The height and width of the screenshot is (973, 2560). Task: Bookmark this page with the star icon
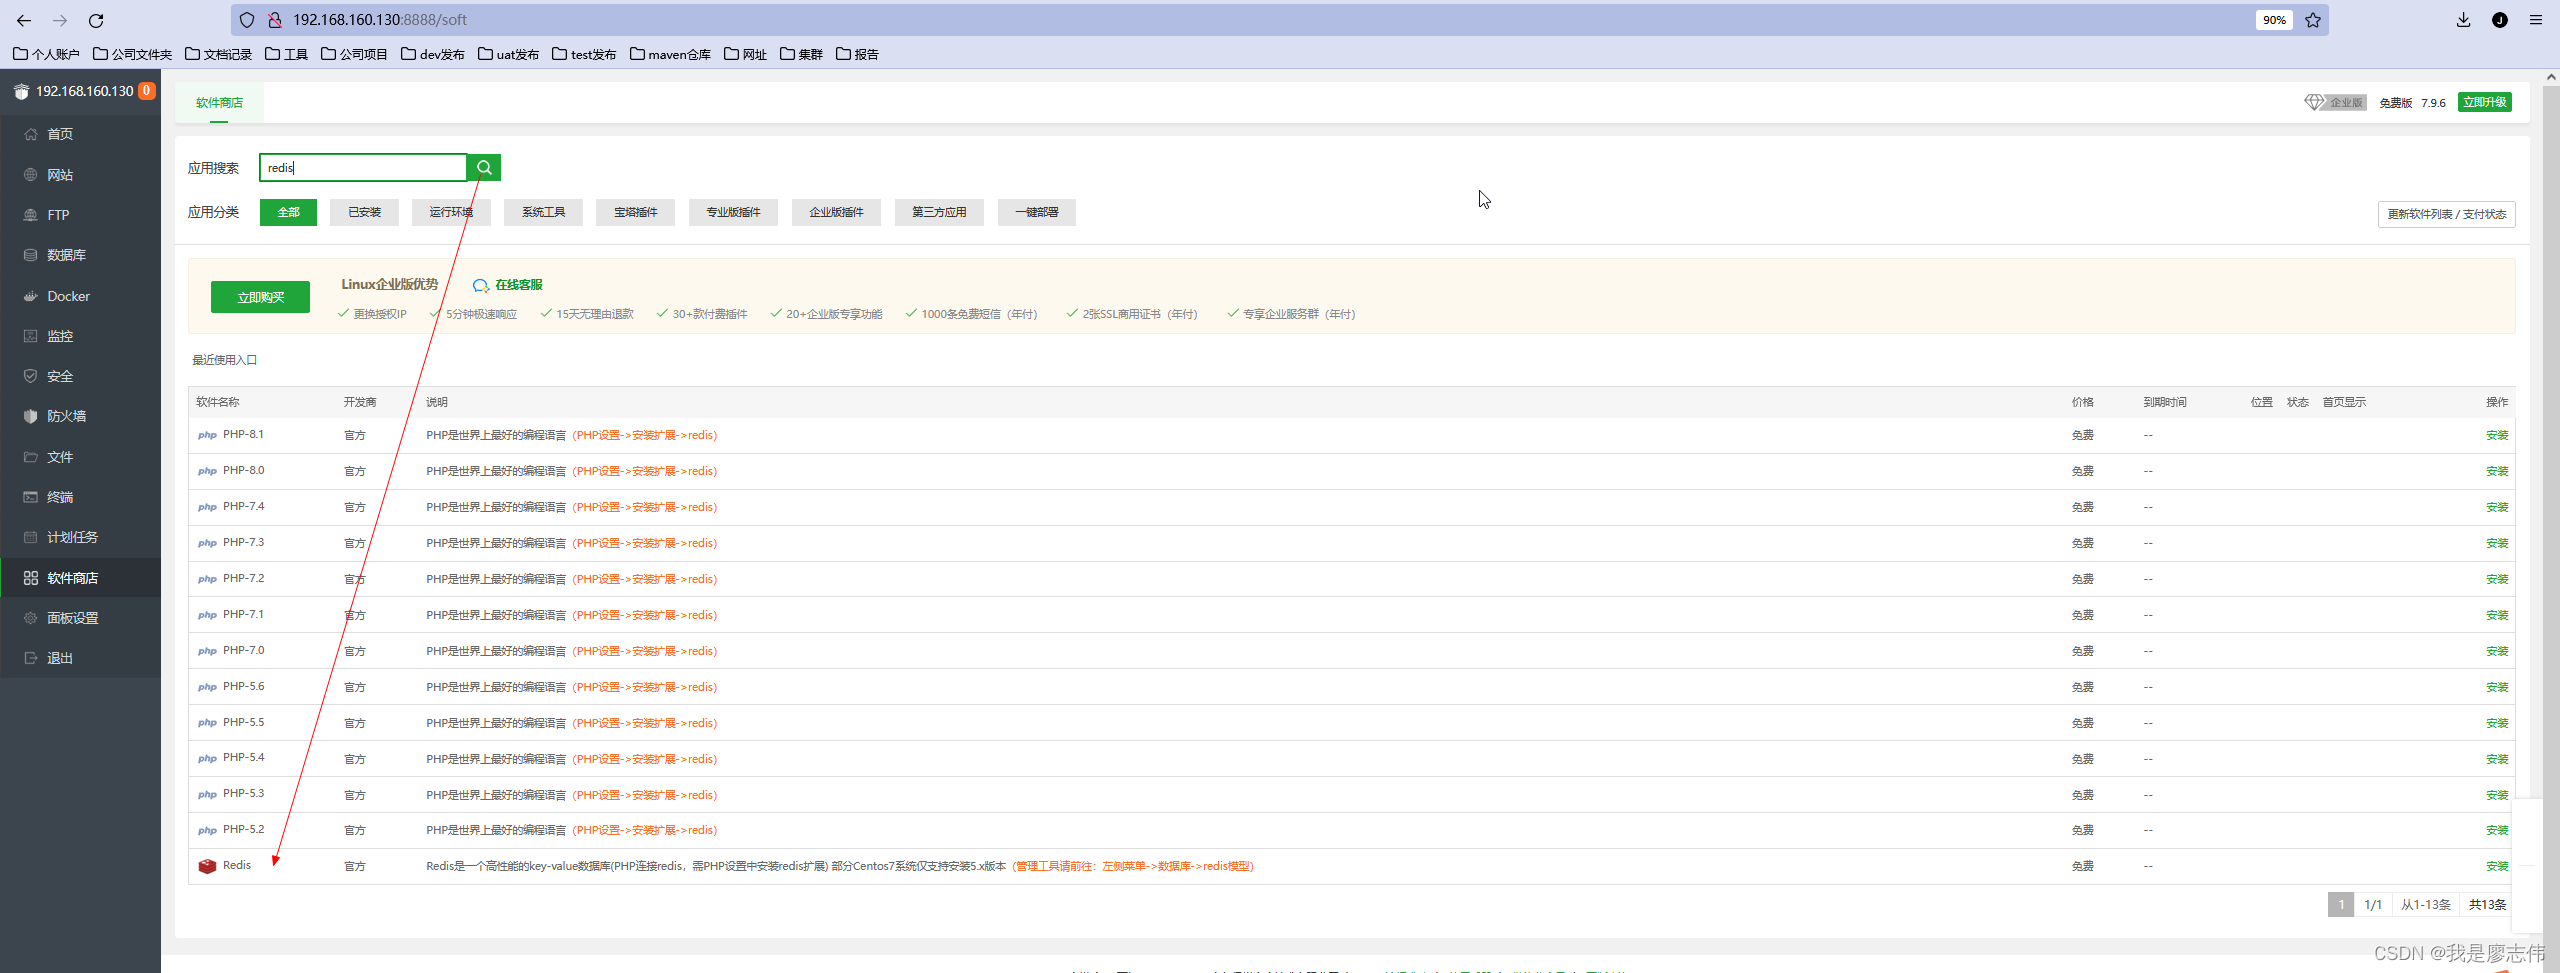tap(2313, 20)
